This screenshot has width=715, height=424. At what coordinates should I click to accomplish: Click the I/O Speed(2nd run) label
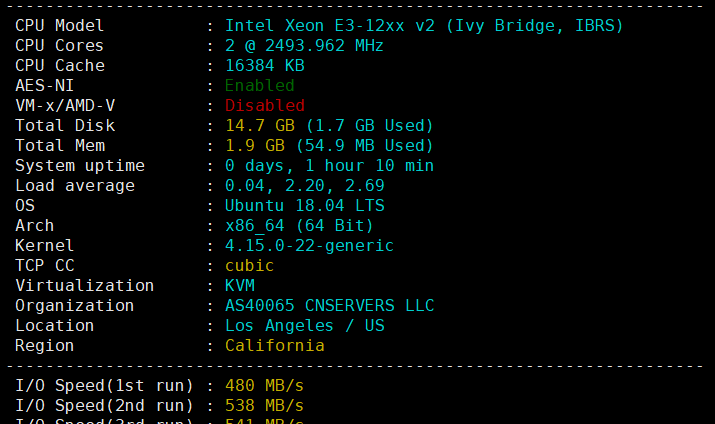104,407
